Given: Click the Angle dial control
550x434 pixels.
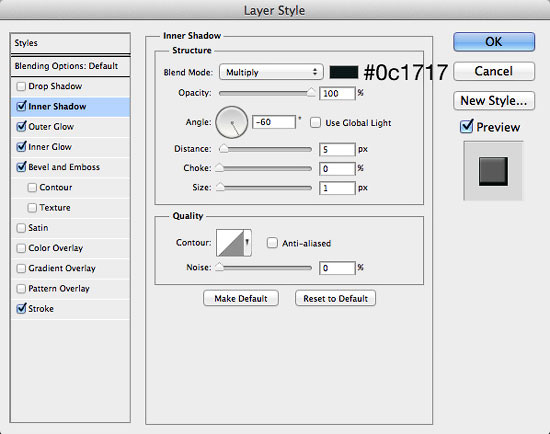Looking at the screenshot, I should tap(232, 122).
